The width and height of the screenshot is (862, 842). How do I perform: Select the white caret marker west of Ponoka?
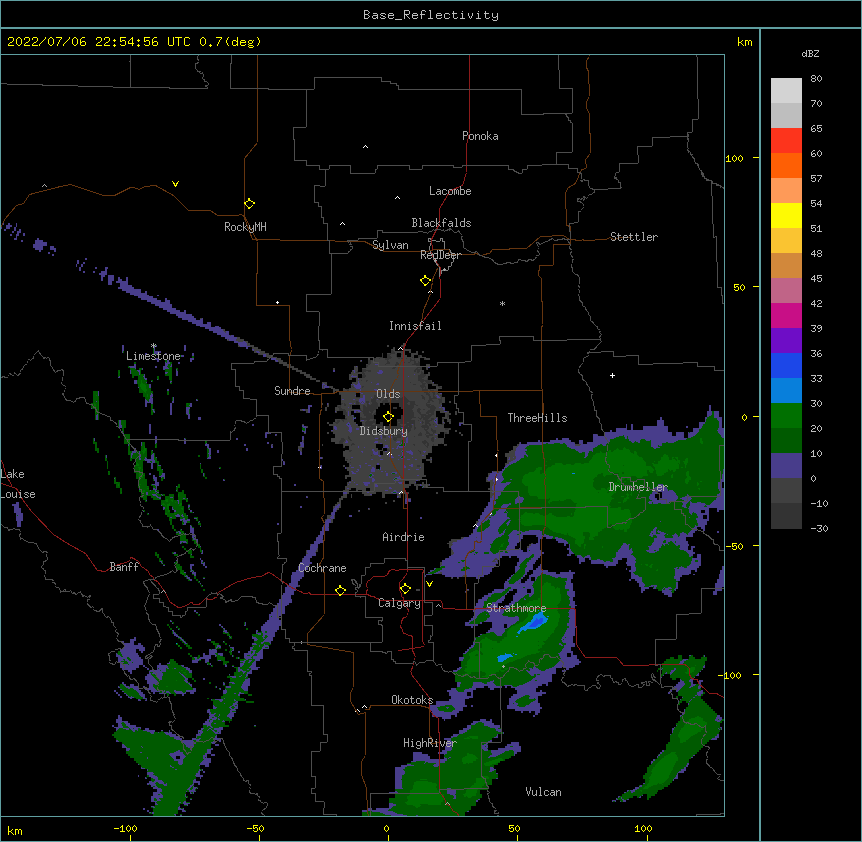click(x=365, y=147)
